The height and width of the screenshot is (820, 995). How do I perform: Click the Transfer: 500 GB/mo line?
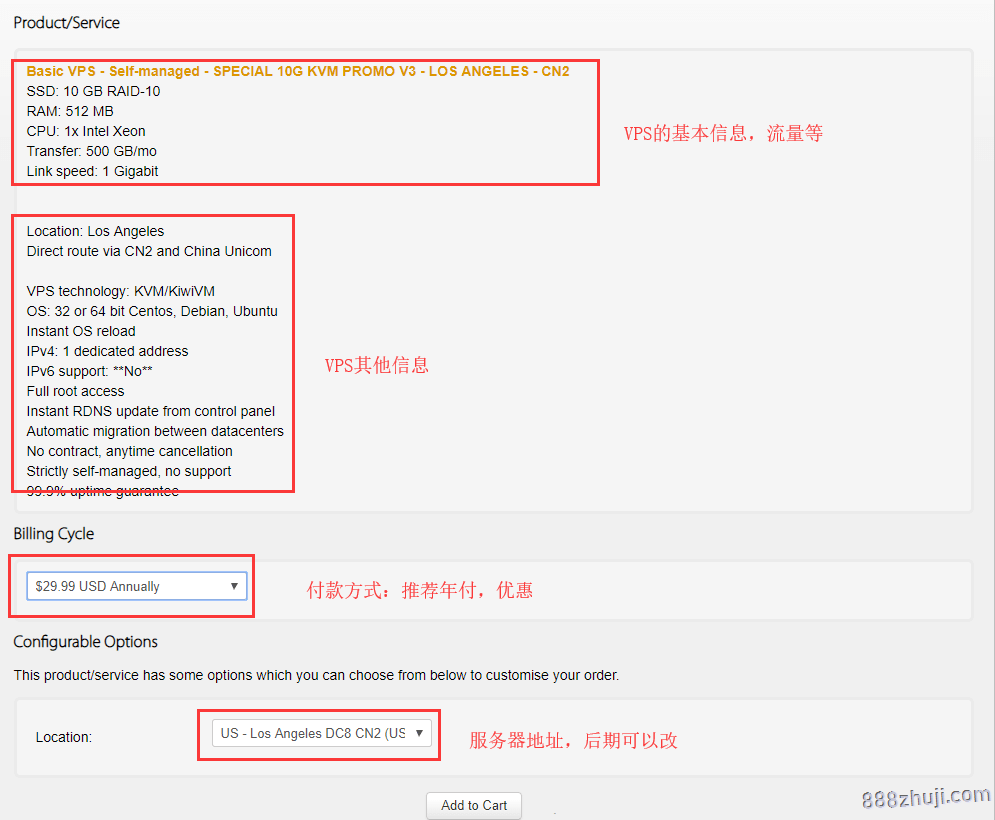[x=92, y=151]
